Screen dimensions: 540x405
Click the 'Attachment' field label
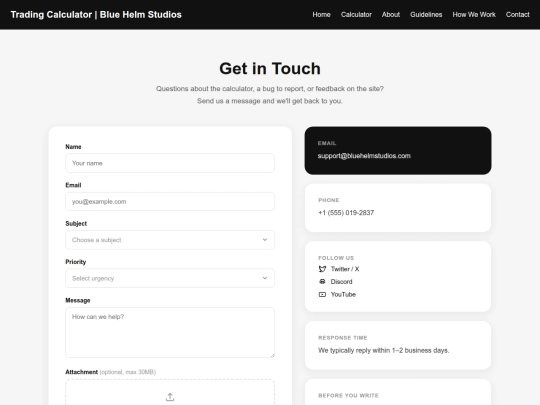click(x=82, y=372)
